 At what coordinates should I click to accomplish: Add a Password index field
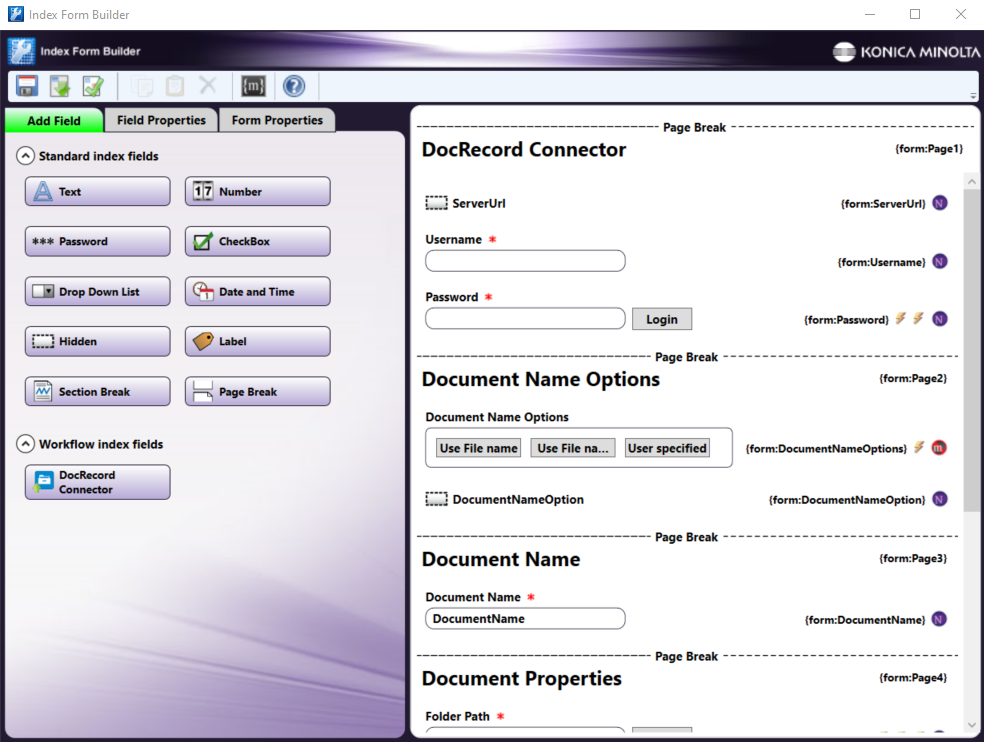[x=97, y=242]
